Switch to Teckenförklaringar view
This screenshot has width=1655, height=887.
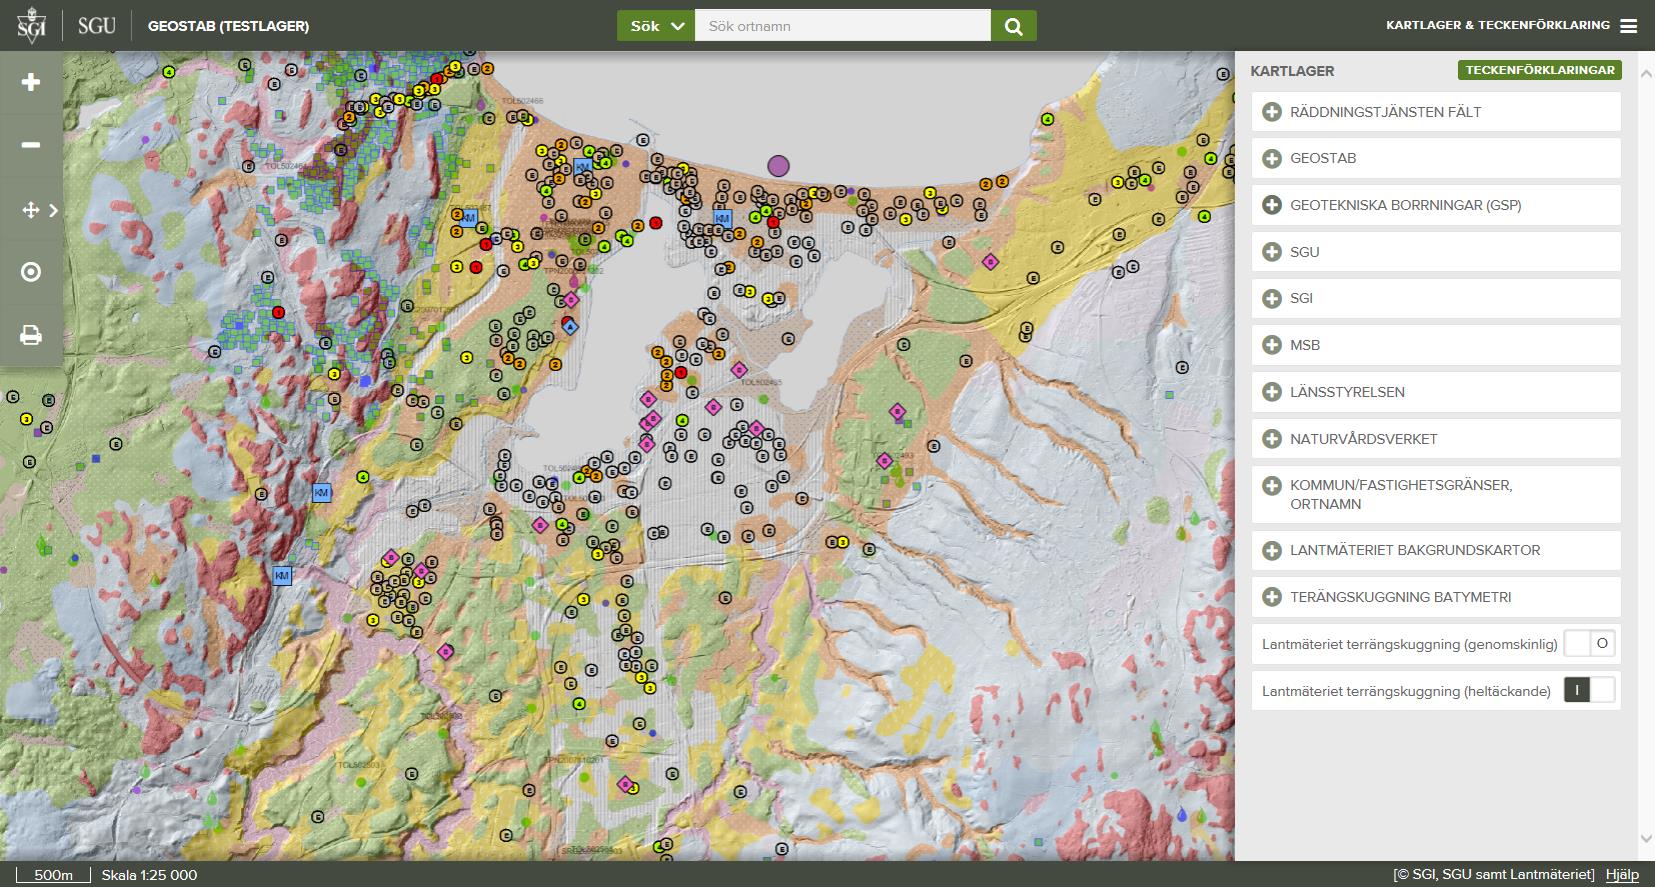coord(1540,70)
